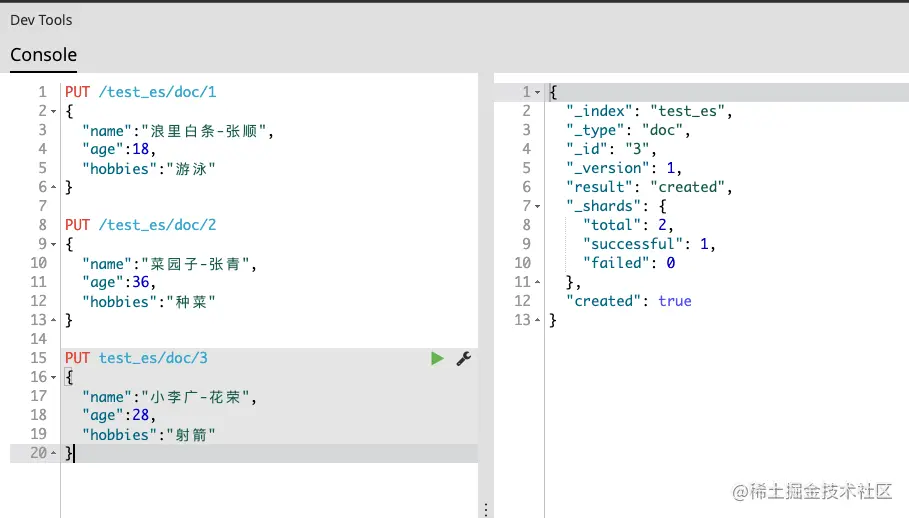
Task: Collapse the request block at line 2
Action: [x=53, y=111]
